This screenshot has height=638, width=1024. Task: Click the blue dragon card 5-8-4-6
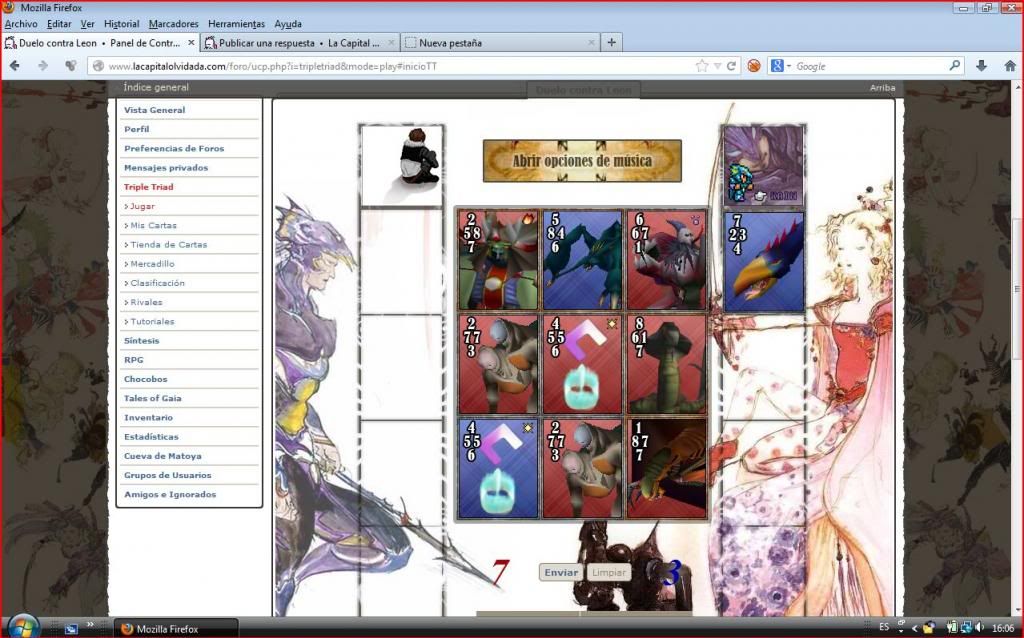coord(582,260)
